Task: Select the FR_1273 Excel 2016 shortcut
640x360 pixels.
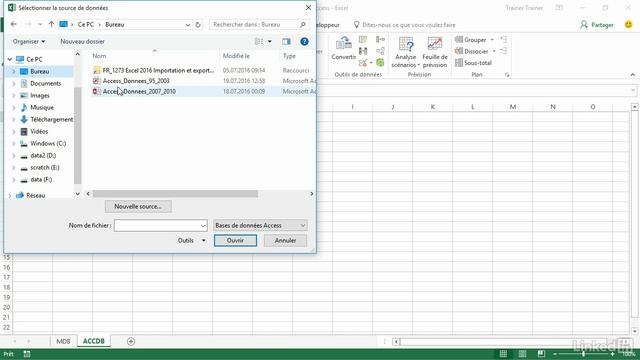Action: [158, 70]
